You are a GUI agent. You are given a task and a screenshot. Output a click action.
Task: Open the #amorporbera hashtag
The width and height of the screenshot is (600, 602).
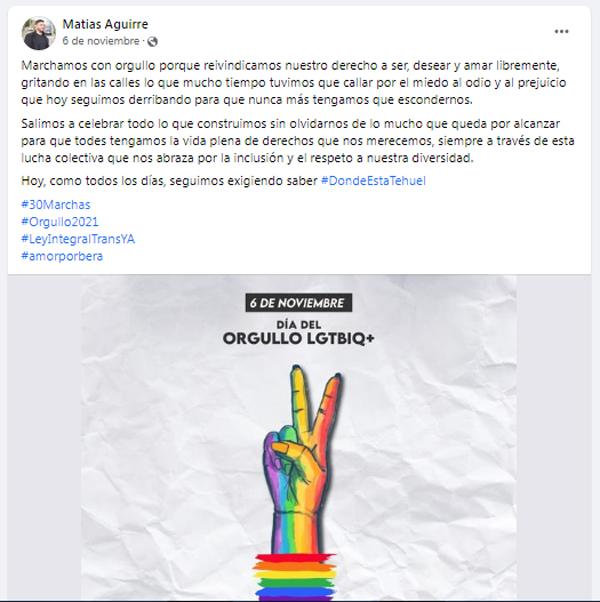62,256
